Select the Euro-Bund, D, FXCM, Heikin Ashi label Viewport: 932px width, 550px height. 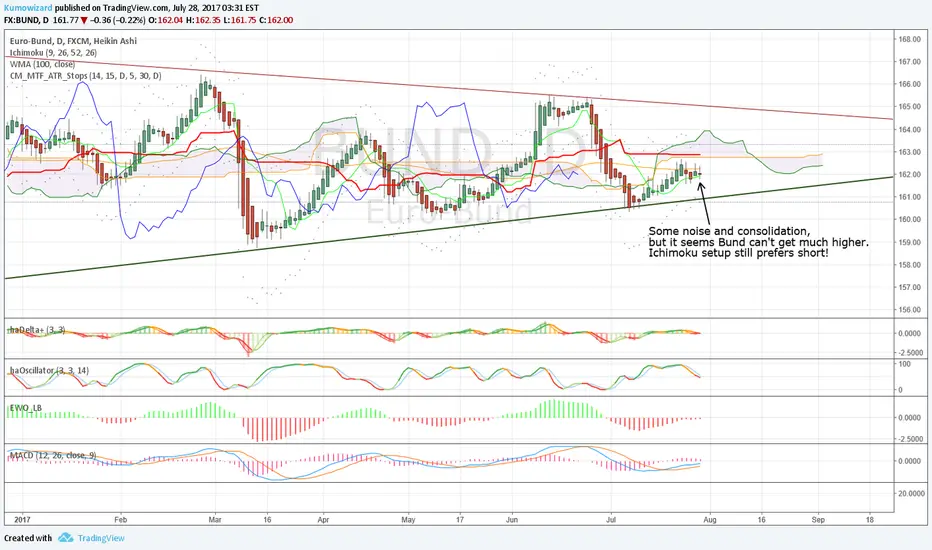pos(73,41)
